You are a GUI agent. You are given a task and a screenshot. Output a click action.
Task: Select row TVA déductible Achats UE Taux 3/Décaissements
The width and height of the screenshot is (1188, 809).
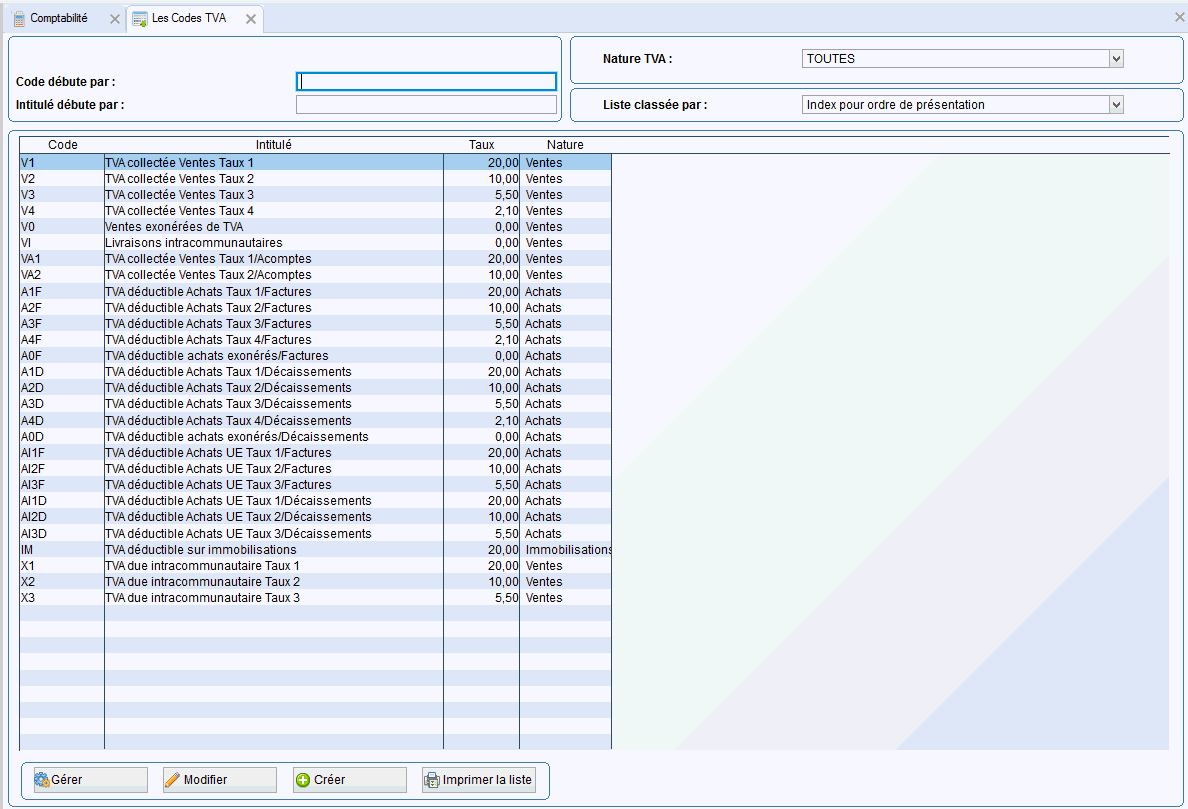coord(315,533)
